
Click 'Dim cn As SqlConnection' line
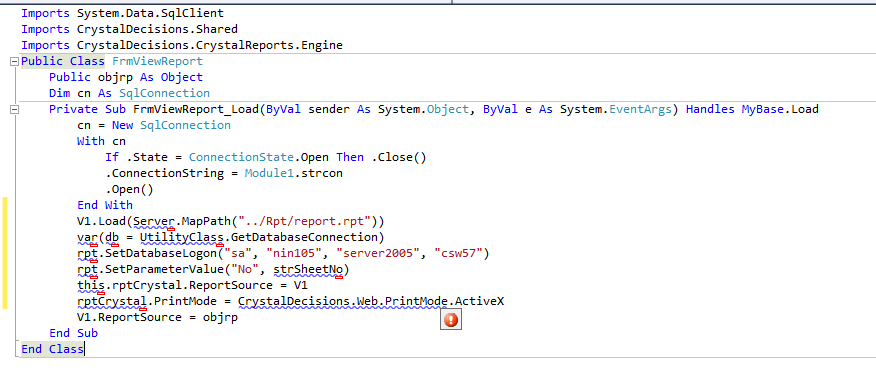tap(130, 93)
